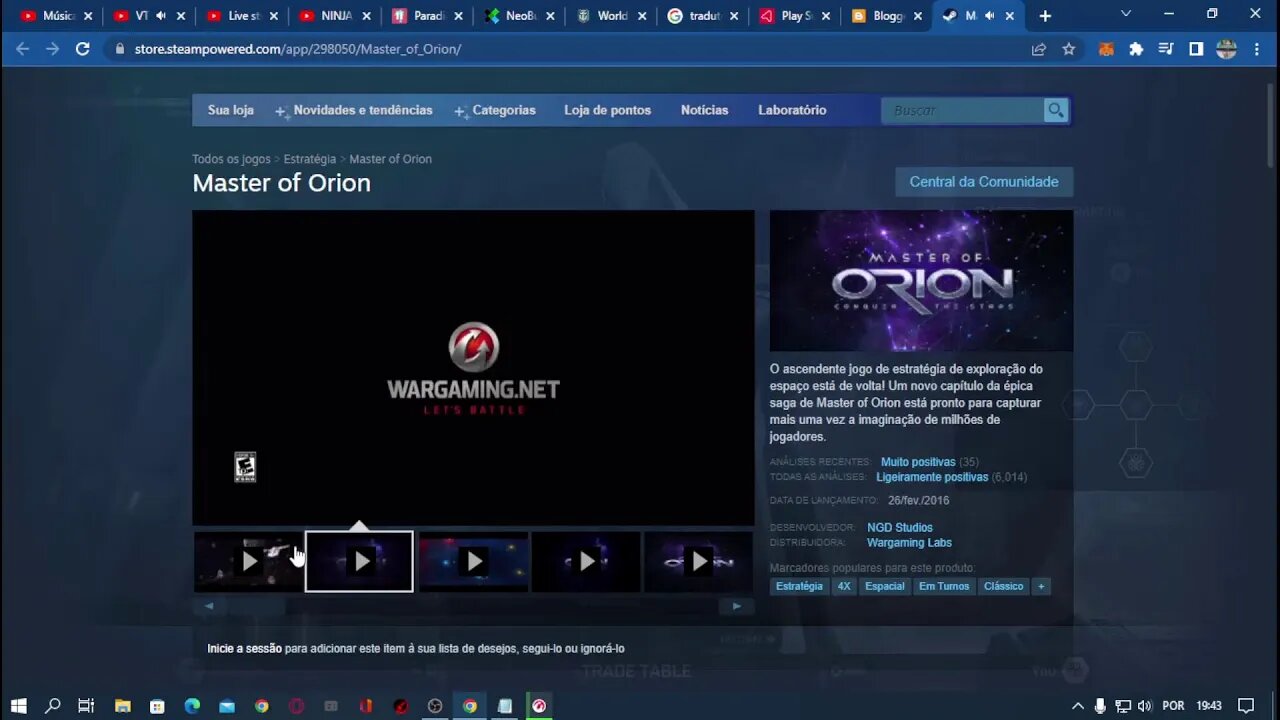The width and height of the screenshot is (1280, 720).
Task: Toggle the Chrome side panel icon
Action: 1196,49
